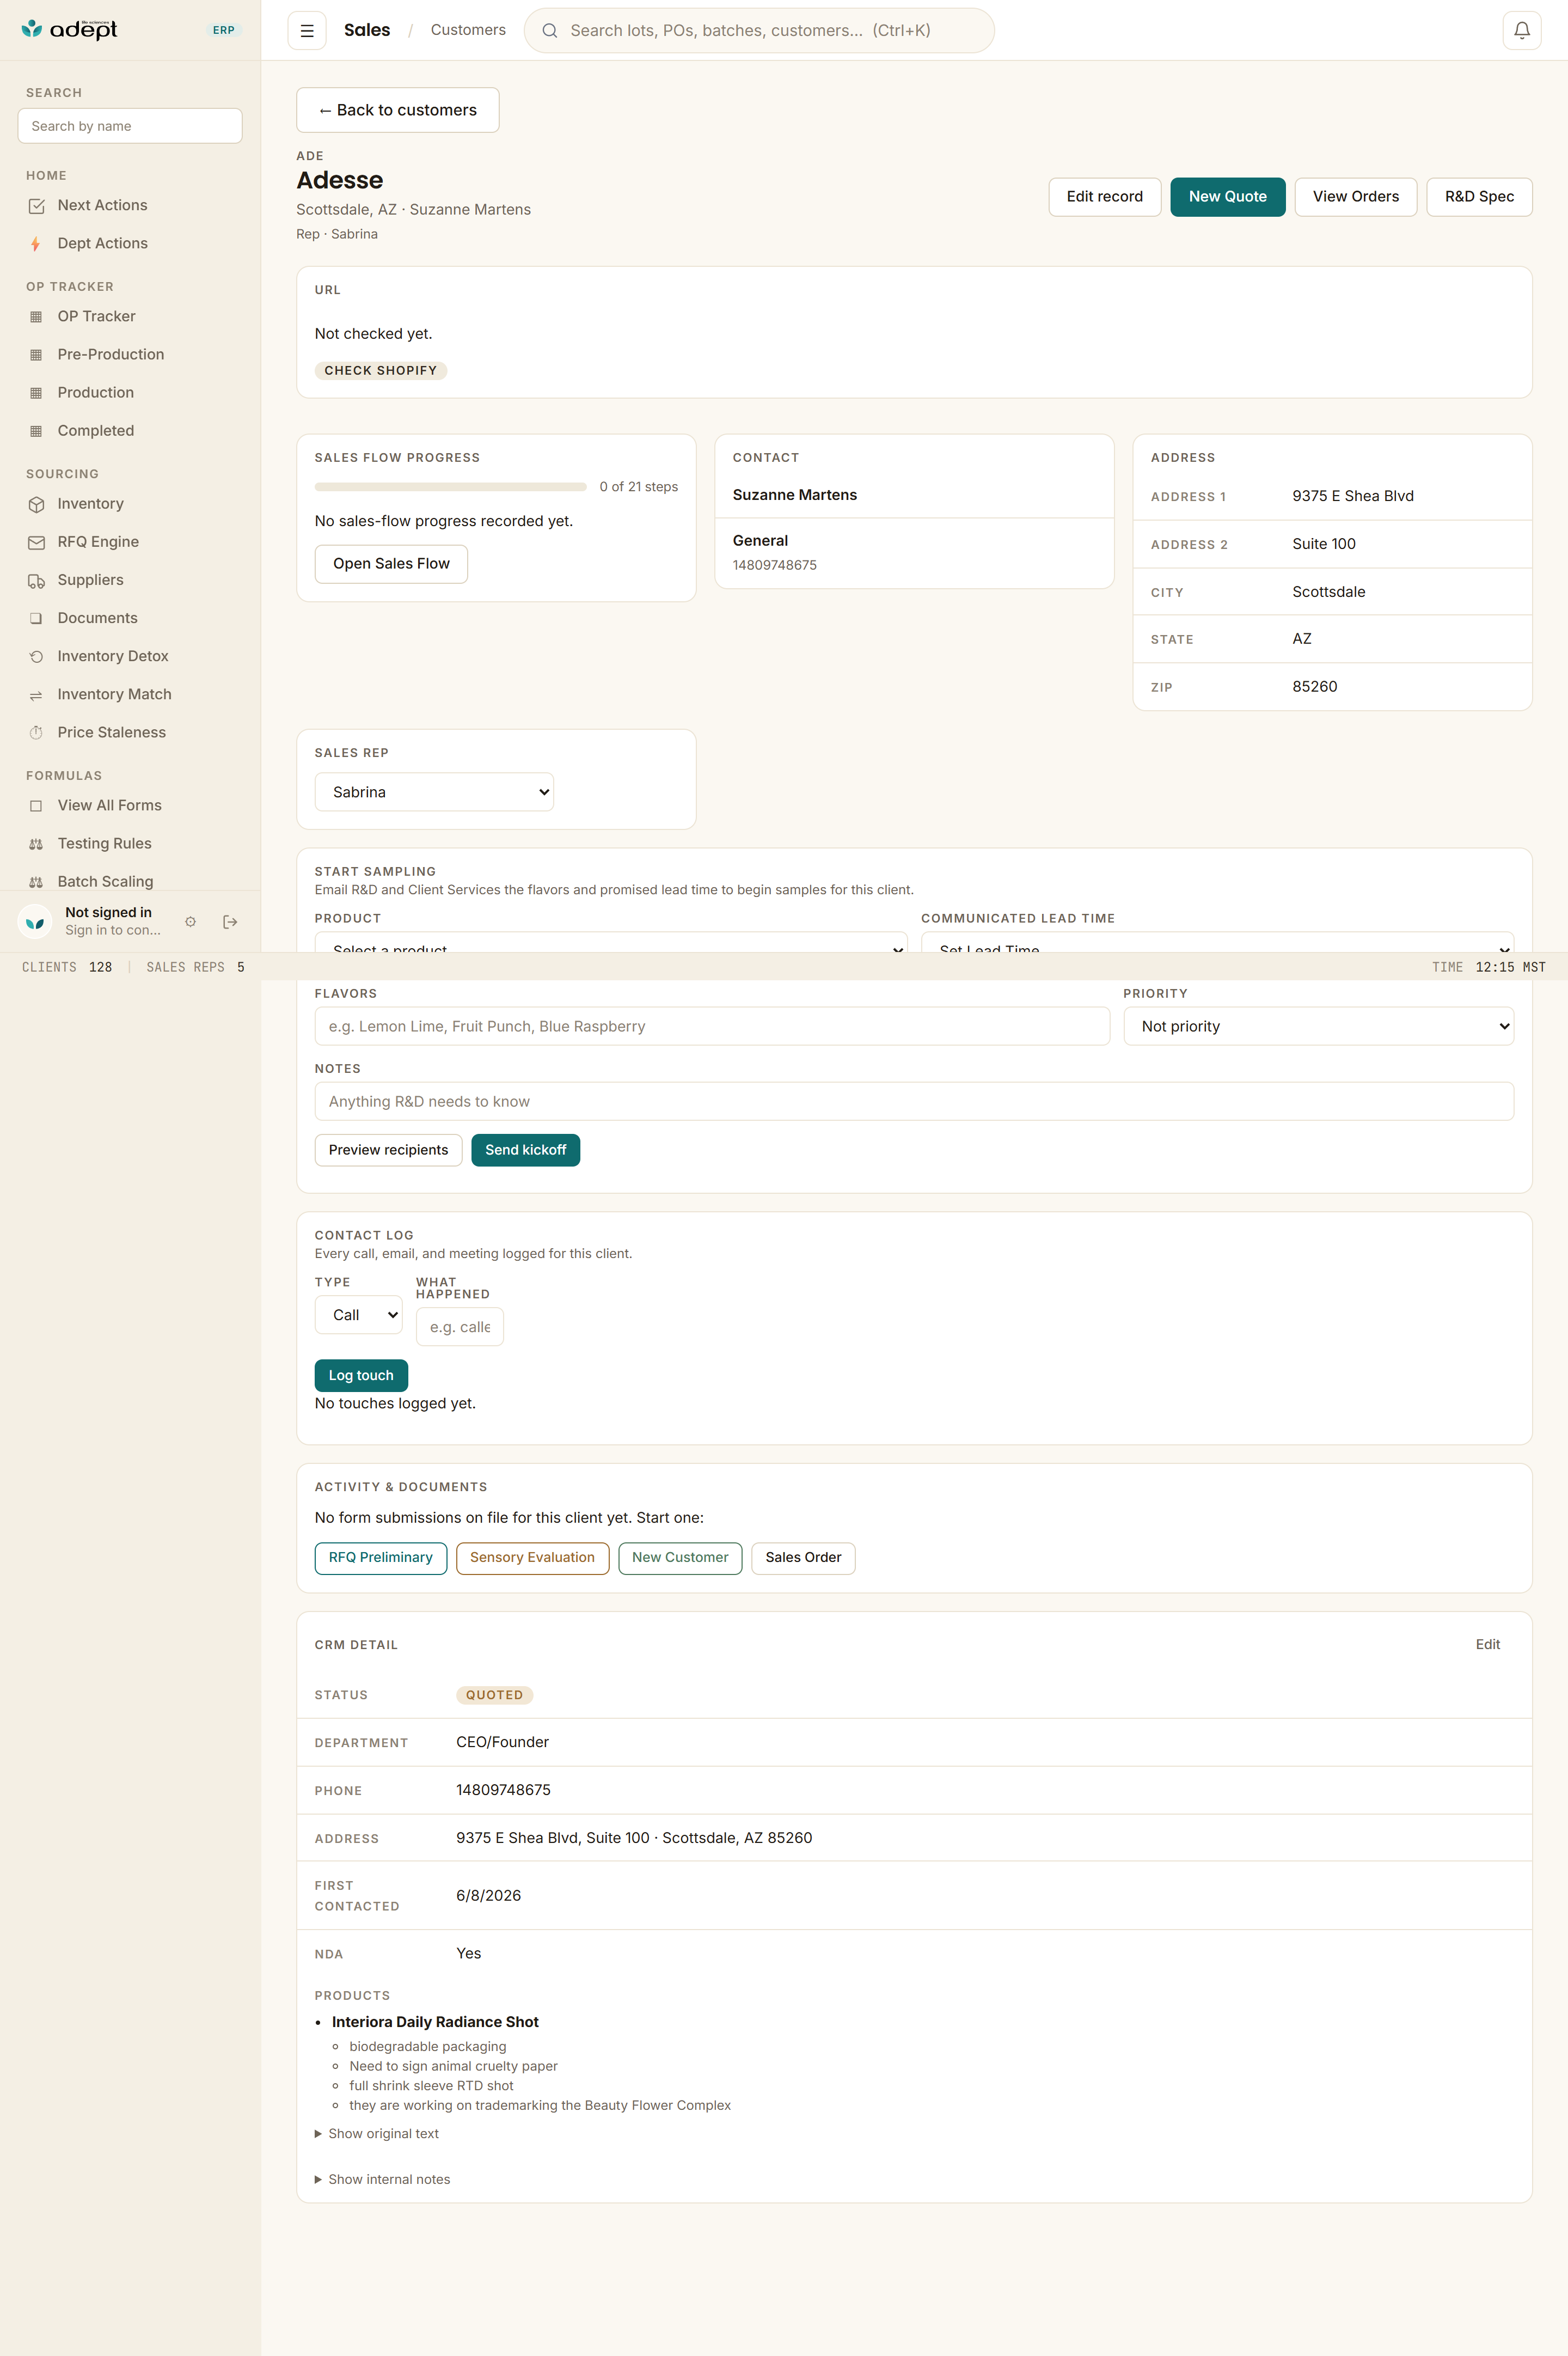Click the Testing Rules scales icon

(x=36, y=844)
